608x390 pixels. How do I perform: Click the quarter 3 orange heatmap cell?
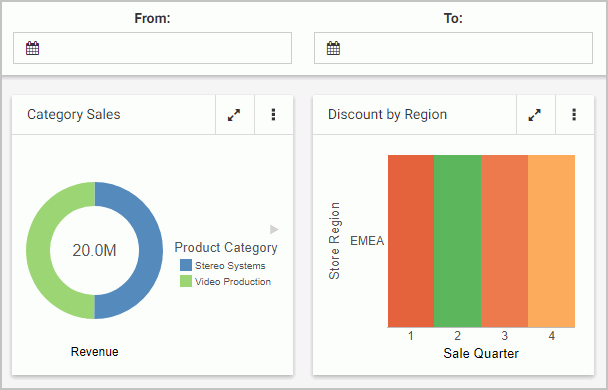pos(504,241)
